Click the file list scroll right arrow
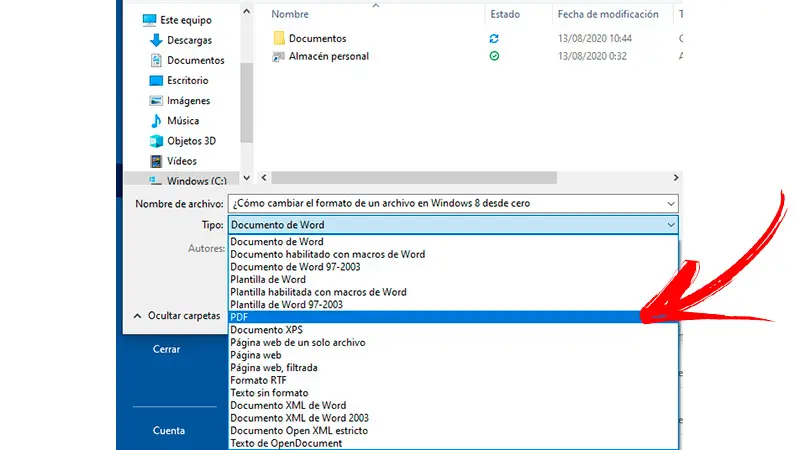Image resolution: width=800 pixels, height=450 pixels. tap(676, 178)
